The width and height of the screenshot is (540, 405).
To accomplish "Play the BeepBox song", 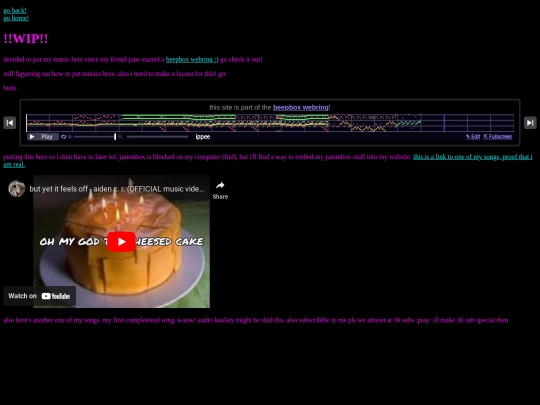I will click(43, 137).
